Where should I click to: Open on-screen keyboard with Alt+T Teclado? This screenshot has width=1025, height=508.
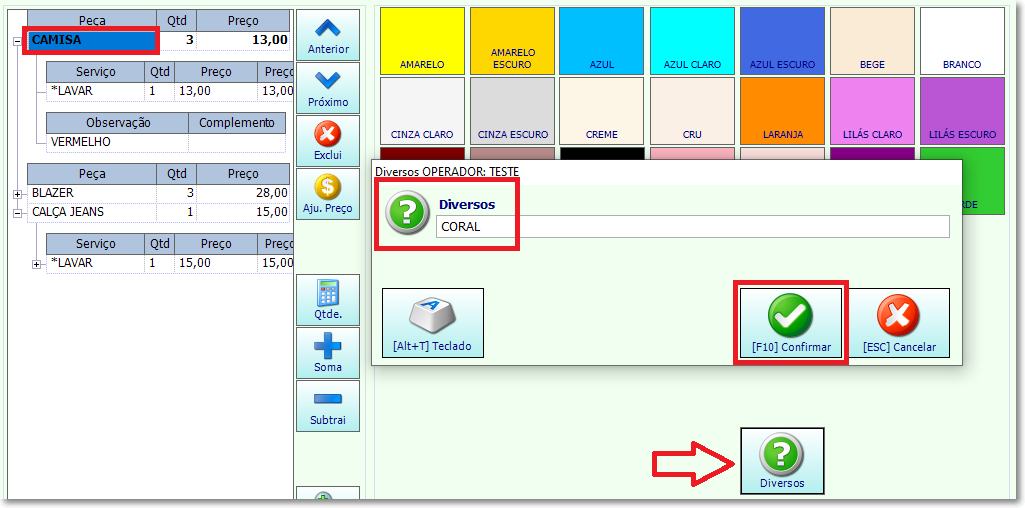[433, 323]
